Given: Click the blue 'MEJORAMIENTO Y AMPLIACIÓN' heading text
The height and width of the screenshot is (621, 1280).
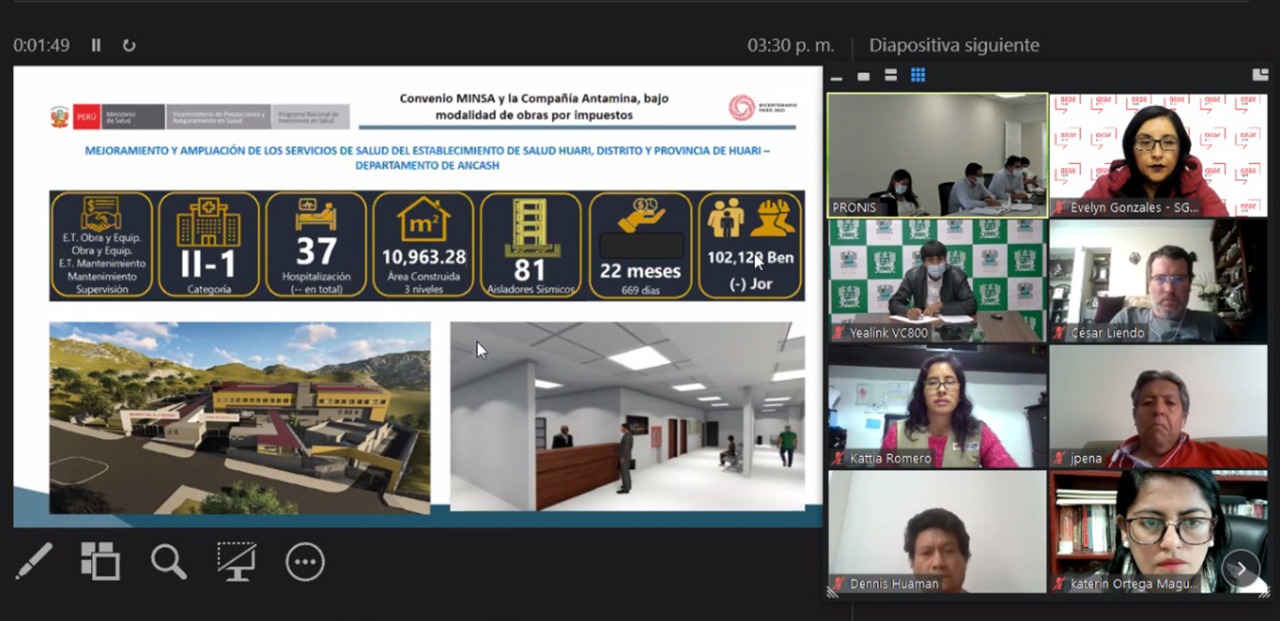Looking at the screenshot, I should [427, 158].
